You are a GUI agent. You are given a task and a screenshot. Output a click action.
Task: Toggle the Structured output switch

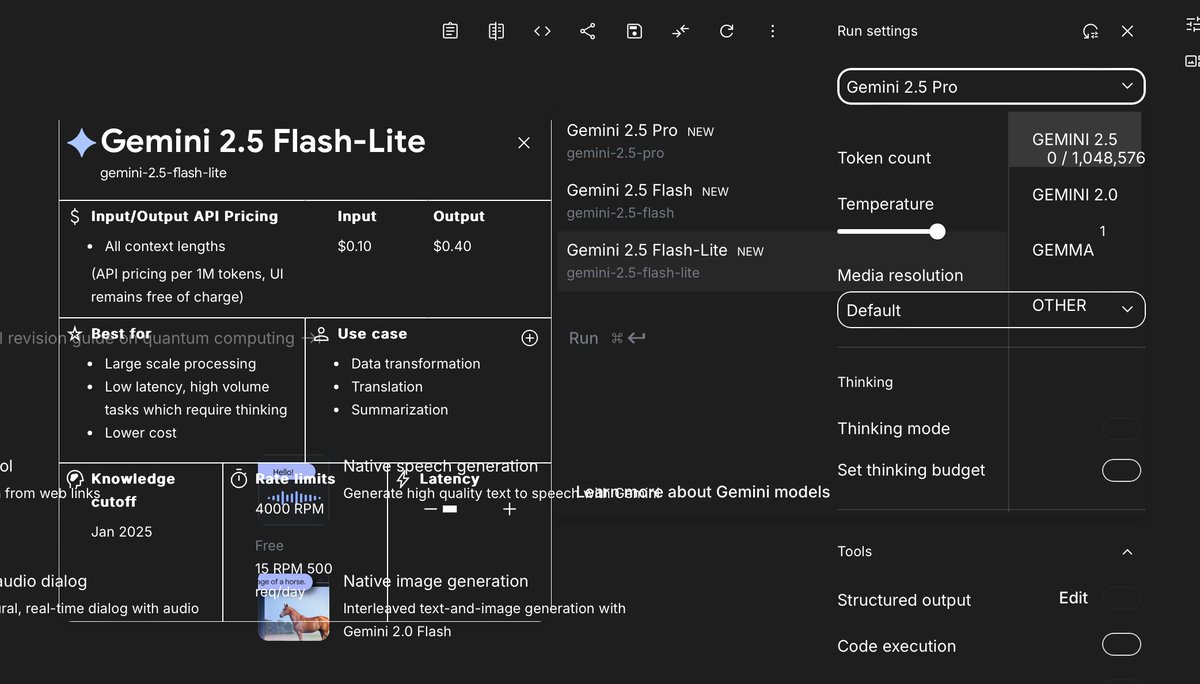coord(1121,599)
